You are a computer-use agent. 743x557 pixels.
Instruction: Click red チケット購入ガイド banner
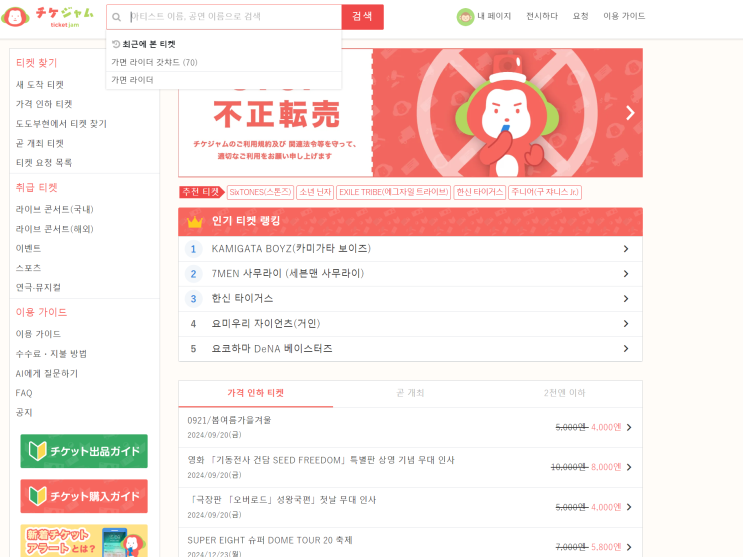(84, 496)
